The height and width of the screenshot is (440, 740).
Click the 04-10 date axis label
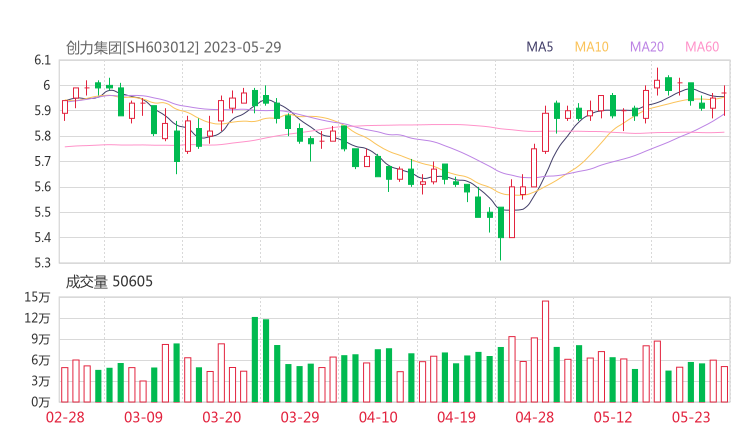click(378, 417)
